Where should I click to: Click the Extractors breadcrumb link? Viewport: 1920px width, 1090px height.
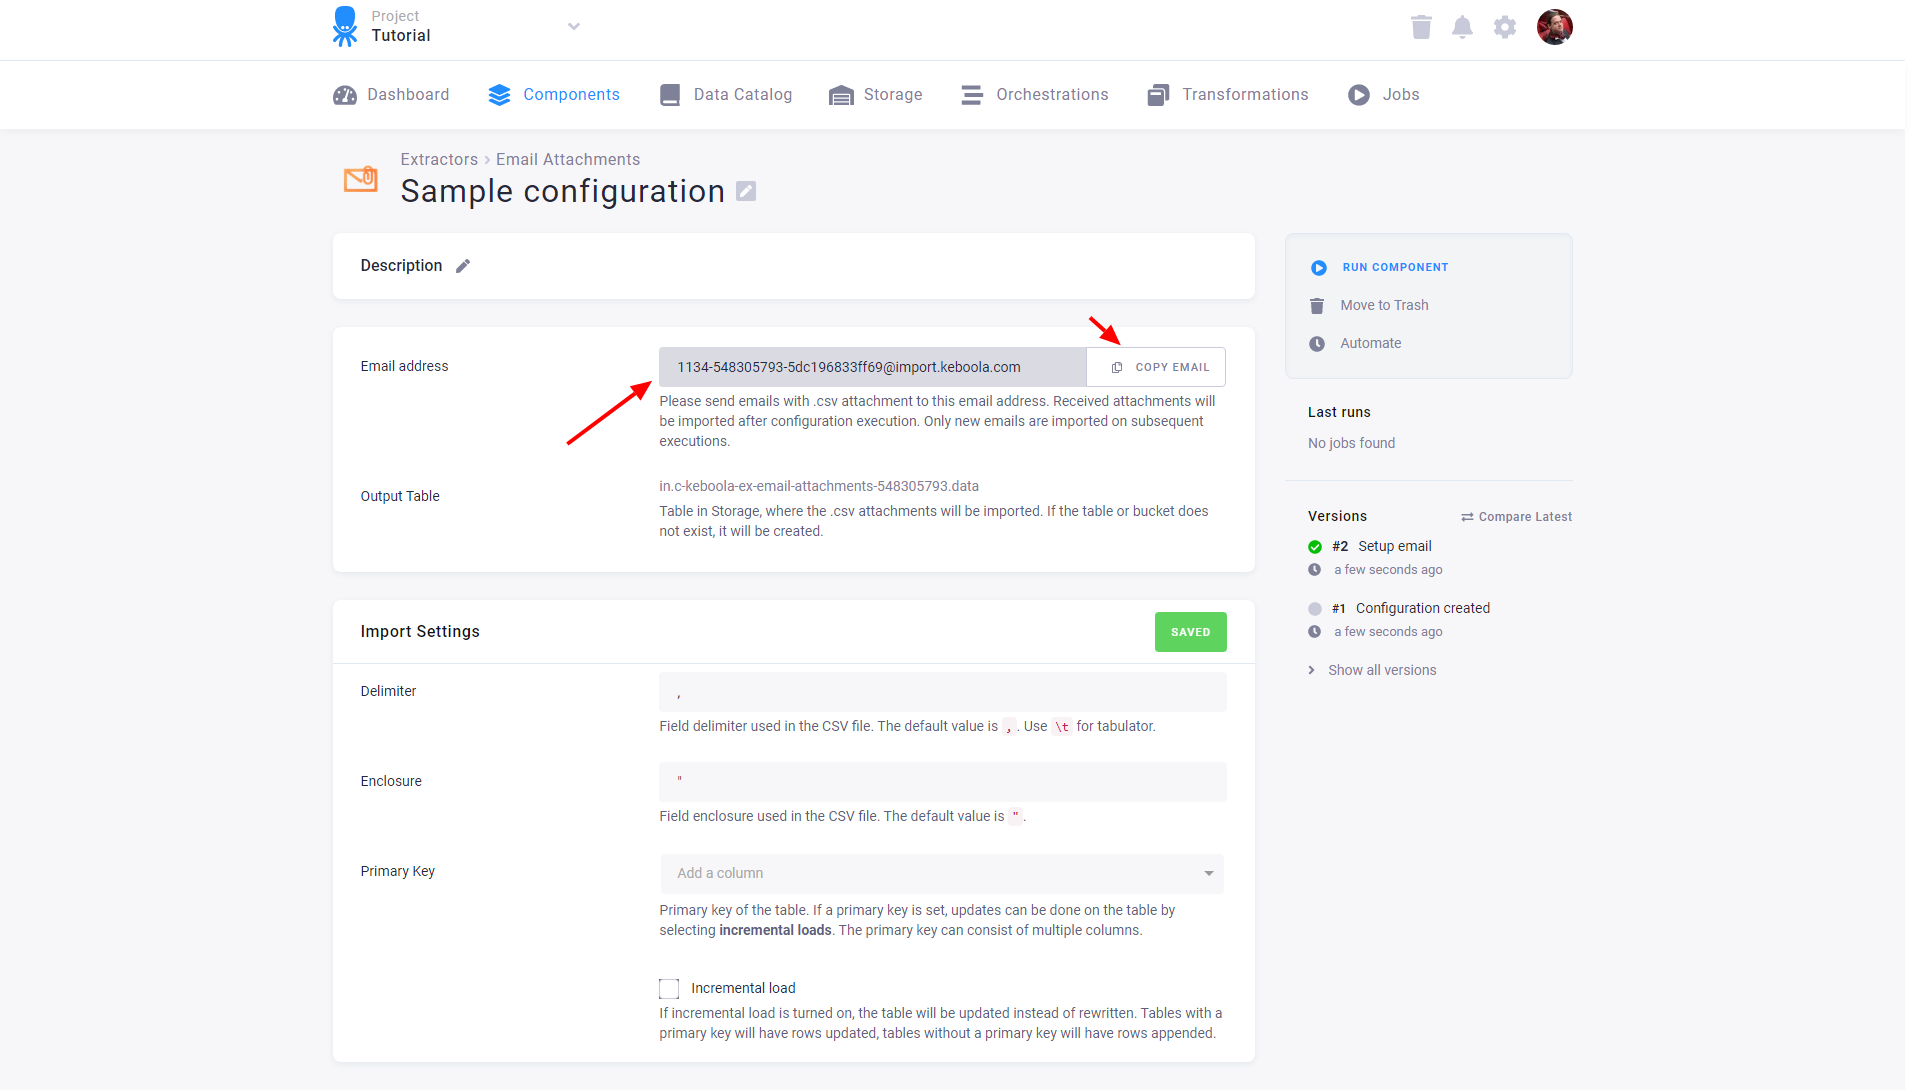point(439,159)
